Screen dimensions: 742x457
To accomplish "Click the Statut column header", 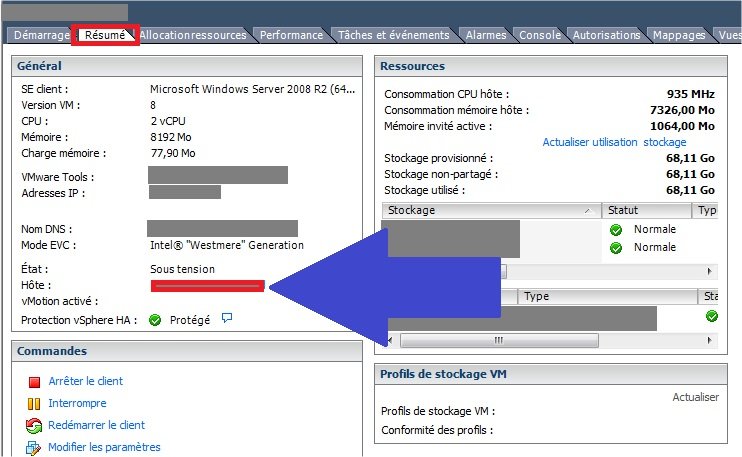I will [x=645, y=211].
